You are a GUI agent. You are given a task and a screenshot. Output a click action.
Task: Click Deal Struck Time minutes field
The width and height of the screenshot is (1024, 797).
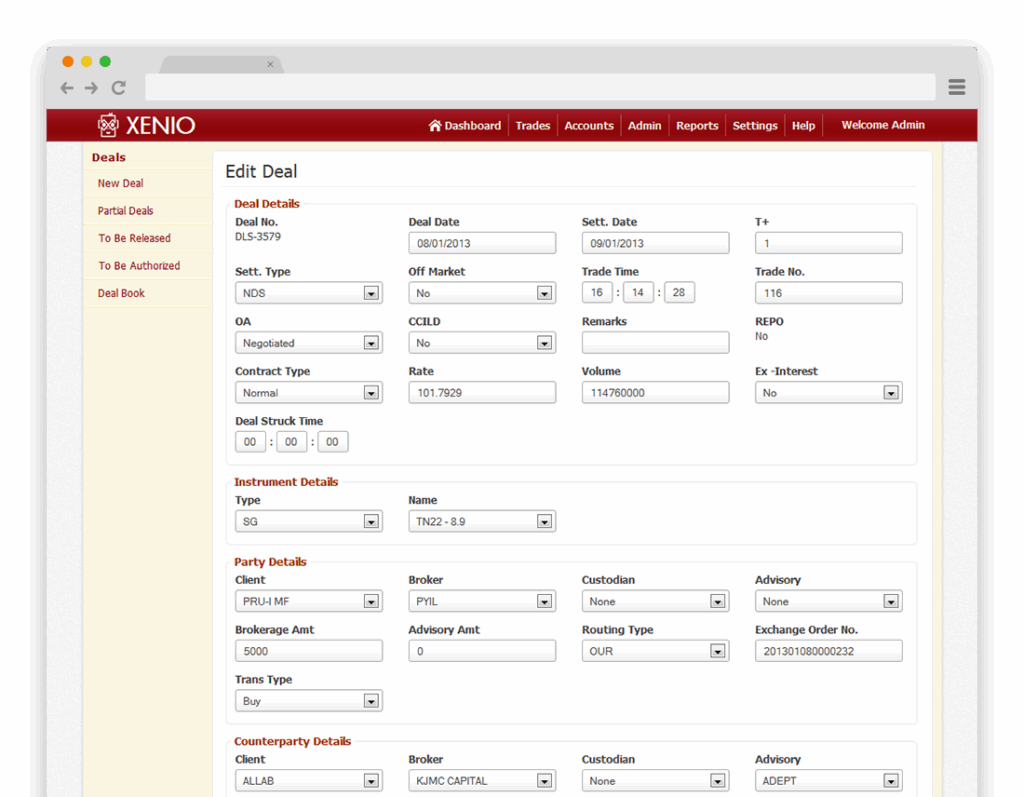pos(291,442)
